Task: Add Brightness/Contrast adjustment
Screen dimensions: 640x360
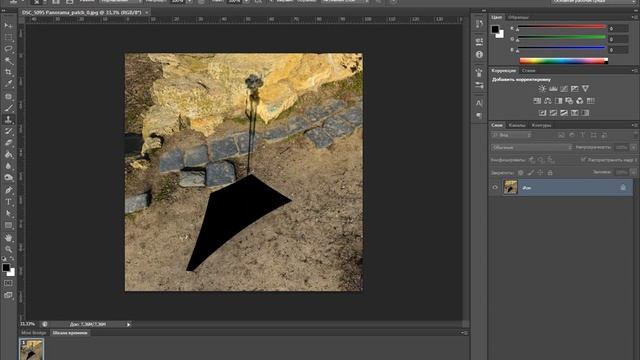Action: click(542, 89)
